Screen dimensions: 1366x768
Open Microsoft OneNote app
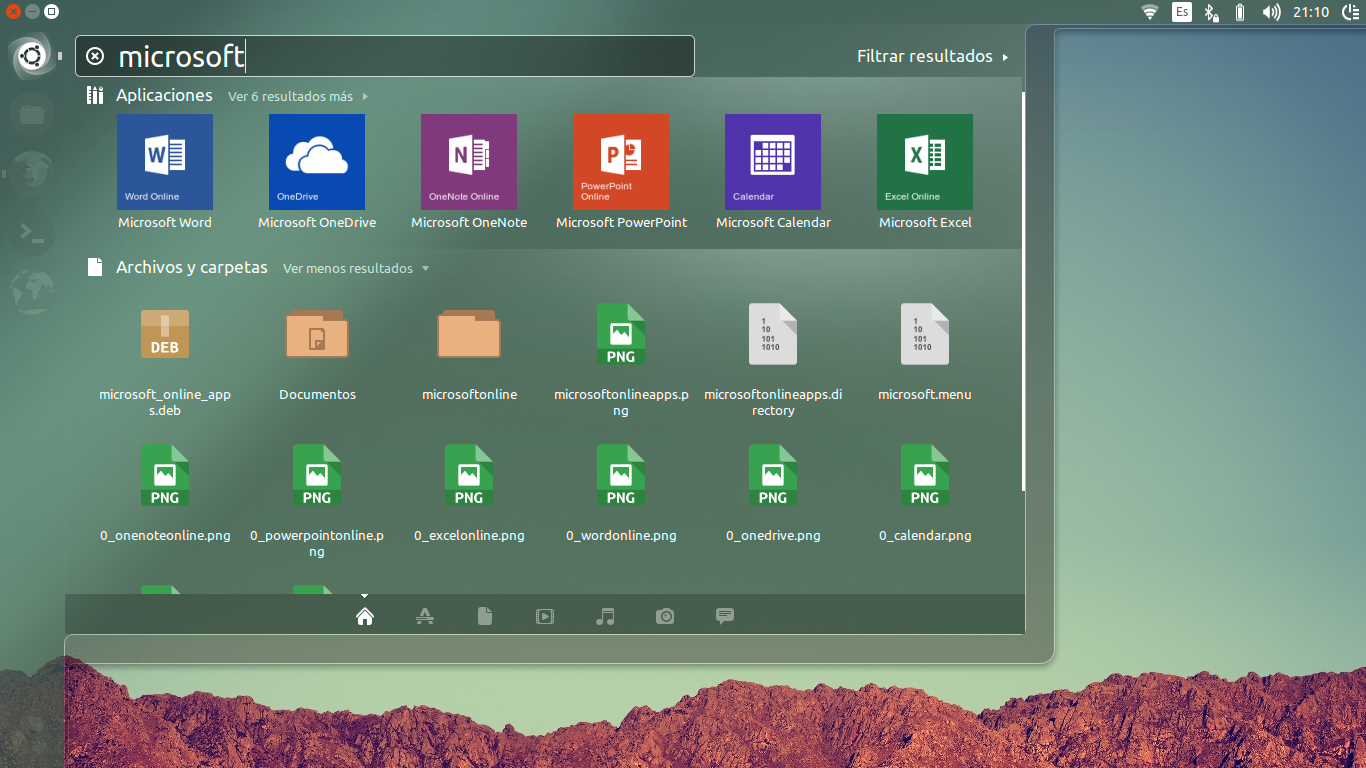tap(469, 162)
